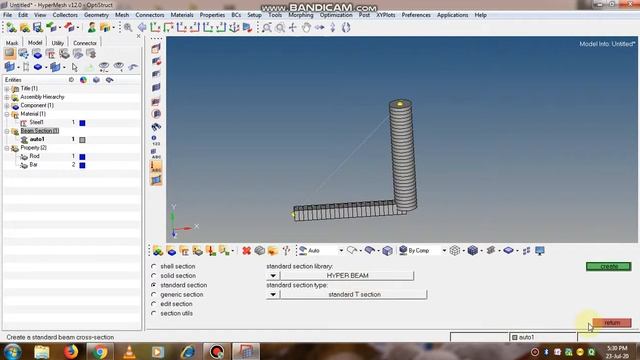Click the blue color swatch for Rod
The image size is (640, 360).
coord(82,157)
